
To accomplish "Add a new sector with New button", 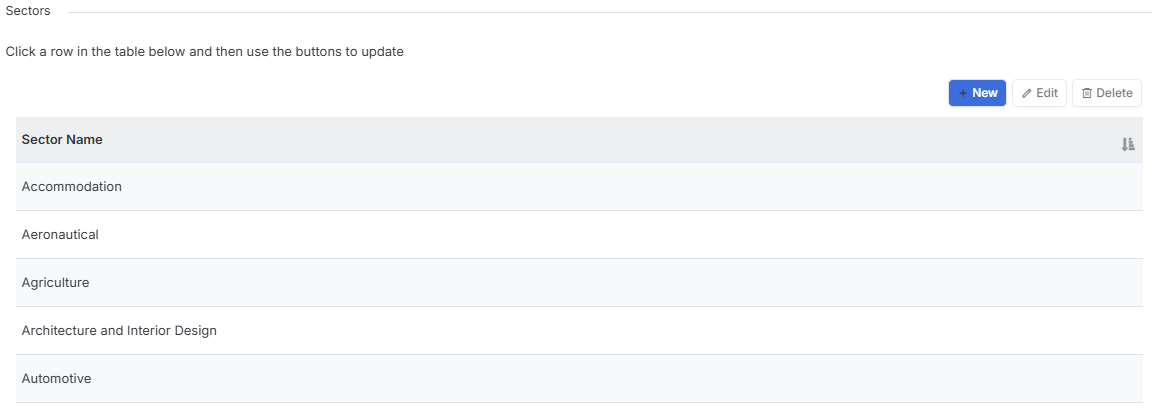I will pyautogui.click(x=977, y=93).
